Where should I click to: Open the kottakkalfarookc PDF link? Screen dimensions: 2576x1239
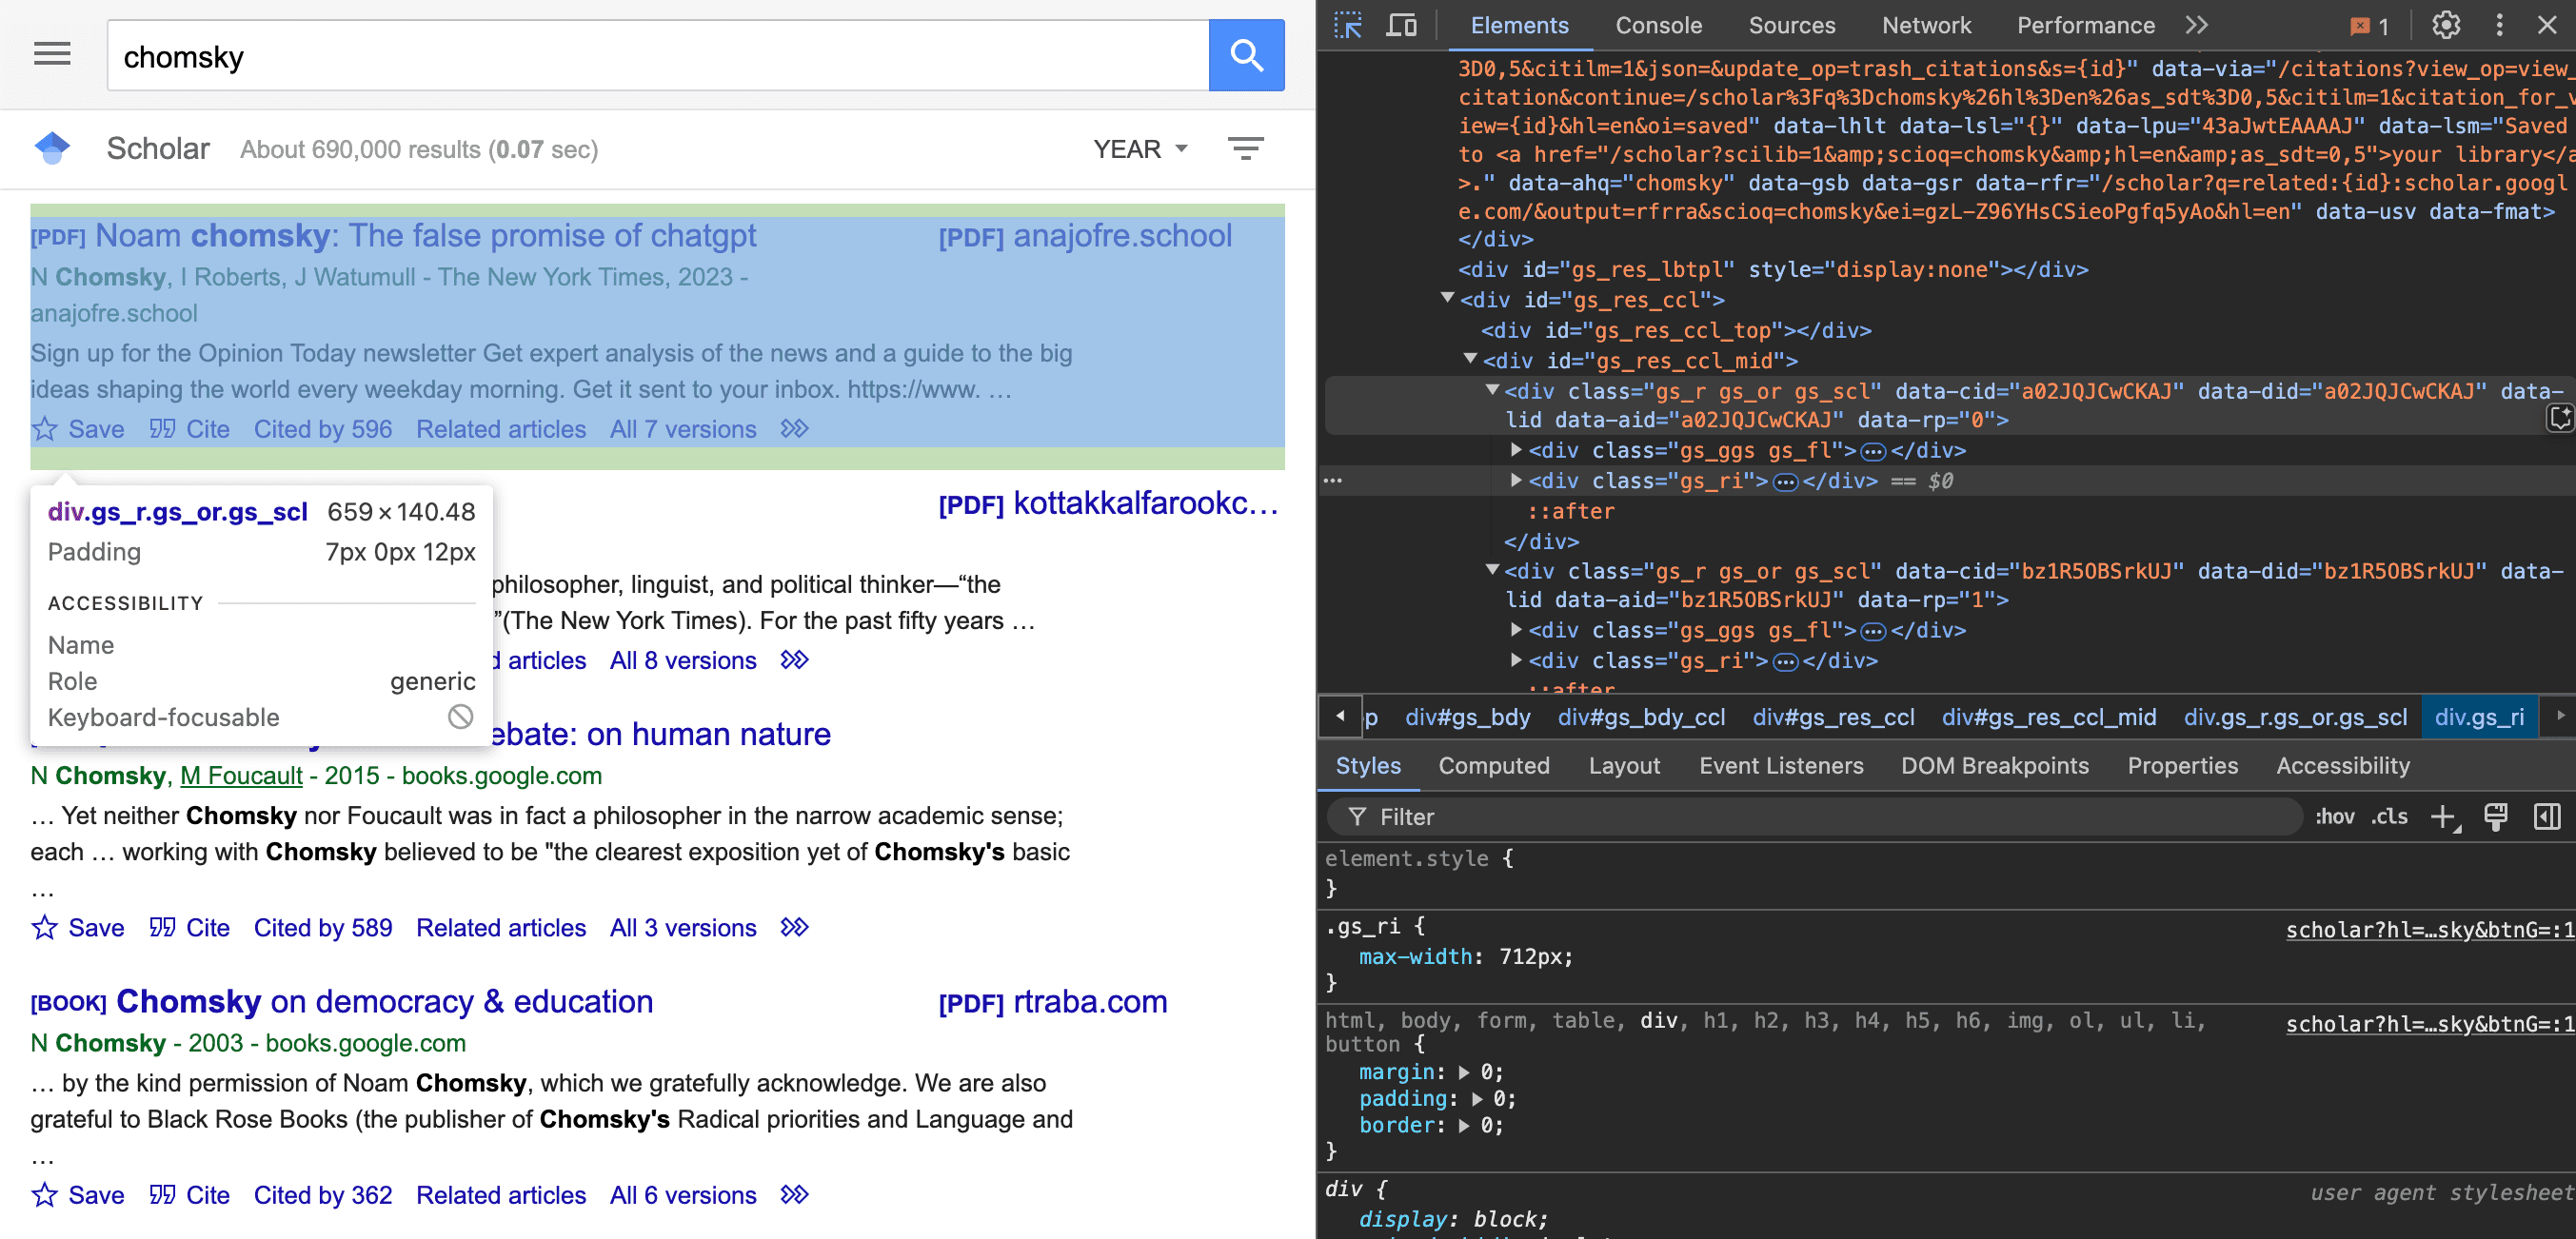point(1109,504)
